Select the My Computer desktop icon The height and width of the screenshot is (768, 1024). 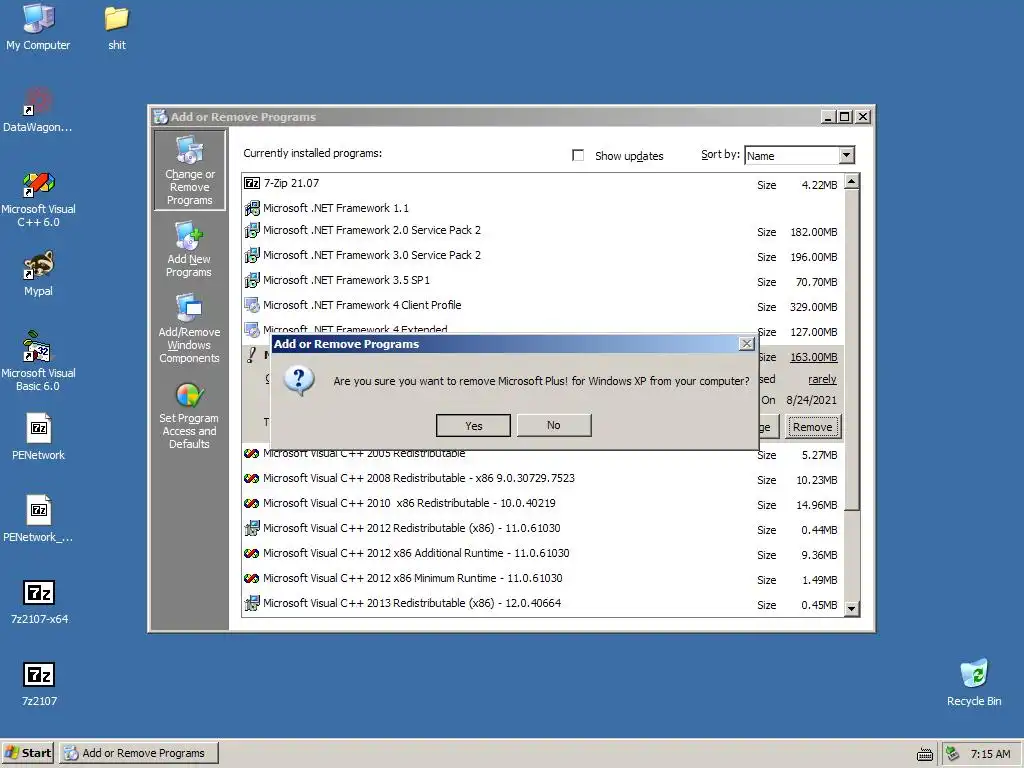pos(38,27)
